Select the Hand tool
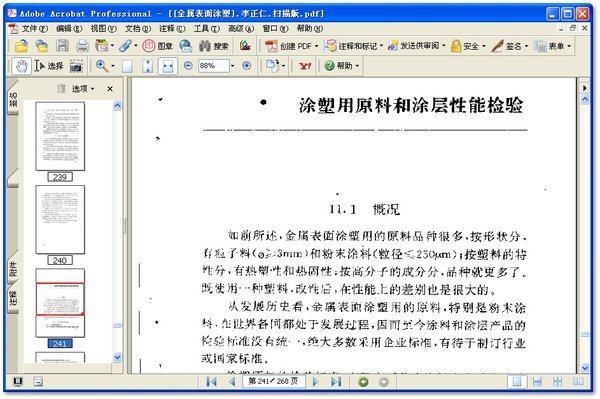The image size is (600, 399). tap(21, 66)
